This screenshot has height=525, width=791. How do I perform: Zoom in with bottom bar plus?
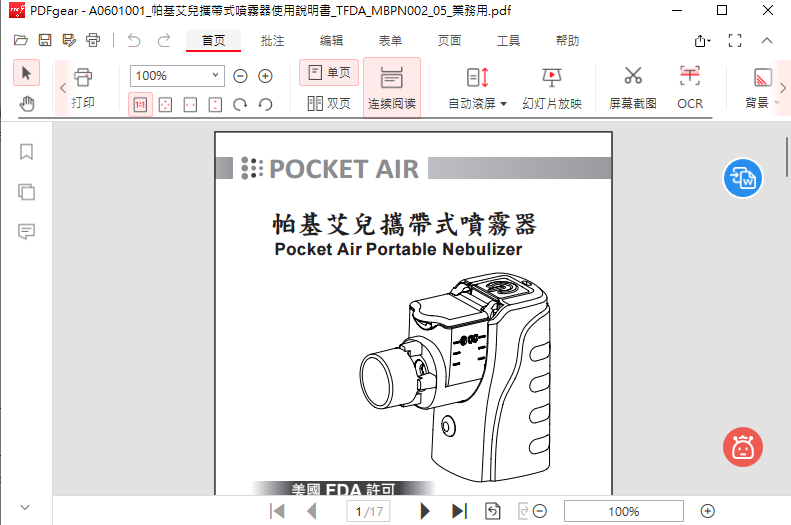708,511
